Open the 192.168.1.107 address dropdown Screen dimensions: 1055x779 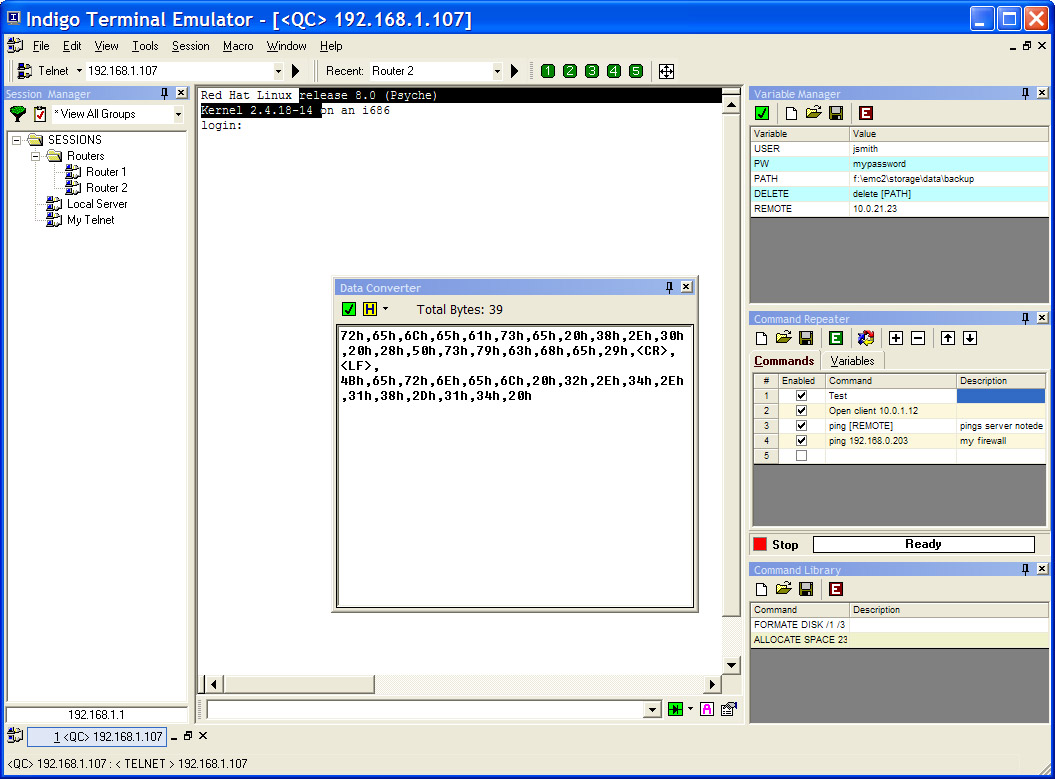[x=278, y=71]
